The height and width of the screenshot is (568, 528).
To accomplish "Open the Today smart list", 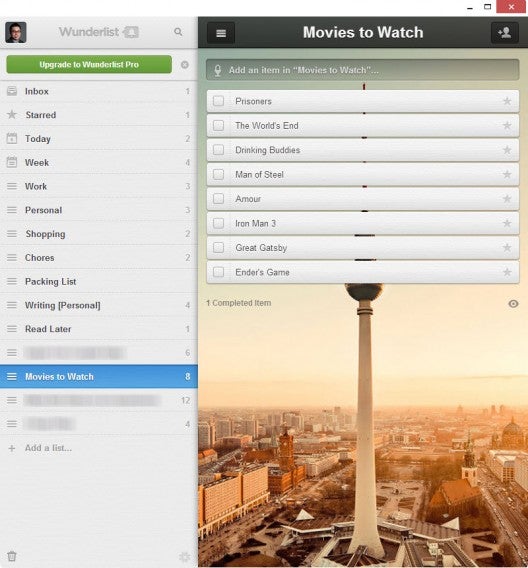I will 99,139.
